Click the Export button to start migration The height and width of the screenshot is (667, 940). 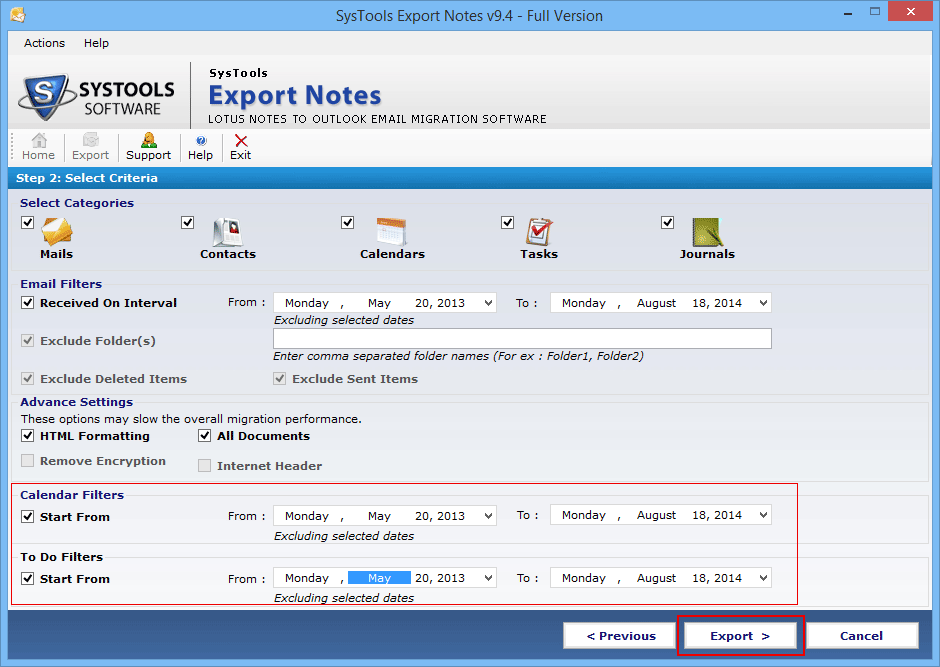click(740, 636)
